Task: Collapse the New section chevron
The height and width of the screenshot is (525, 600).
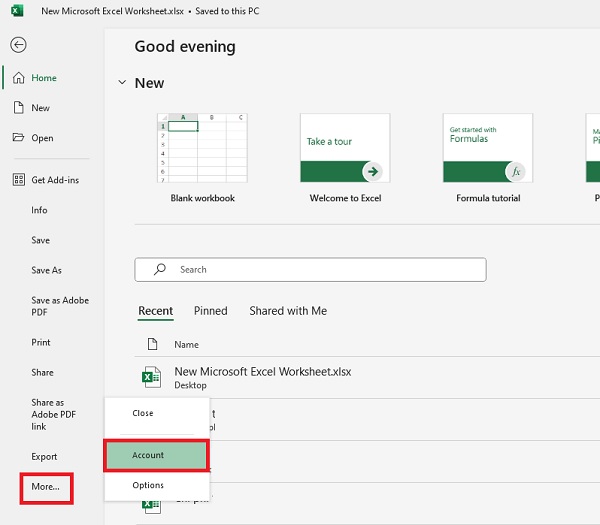Action: click(x=122, y=82)
